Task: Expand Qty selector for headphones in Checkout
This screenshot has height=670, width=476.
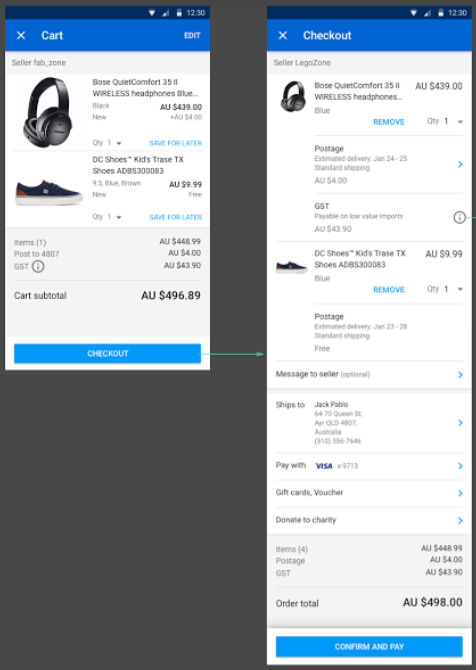Action: [x=445, y=121]
